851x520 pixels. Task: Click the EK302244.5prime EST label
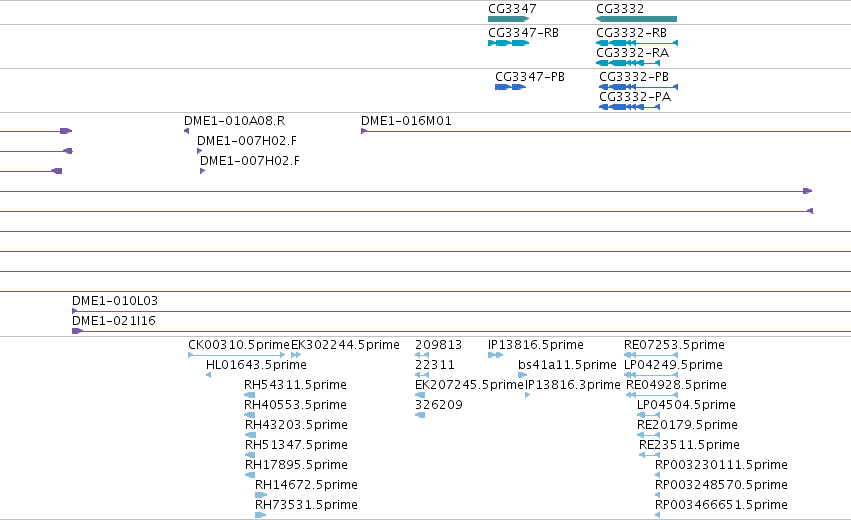pyautogui.click(x=345, y=345)
